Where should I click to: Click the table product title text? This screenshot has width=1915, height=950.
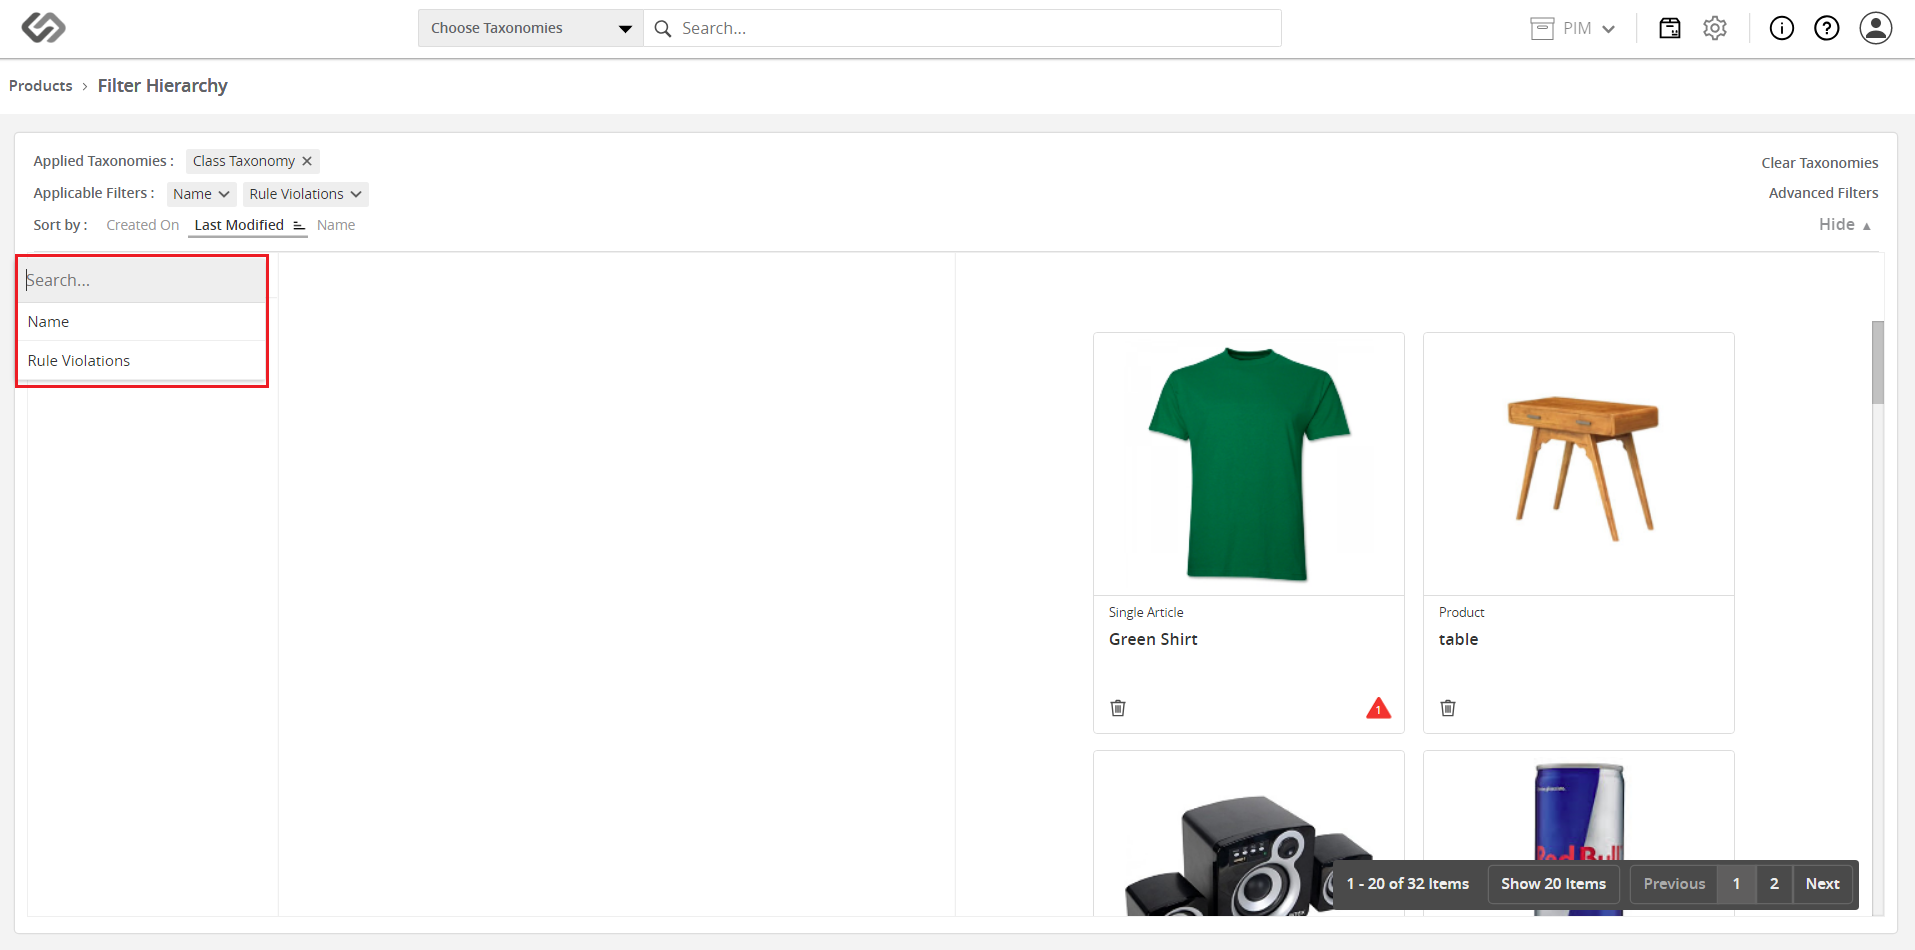[1458, 639]
